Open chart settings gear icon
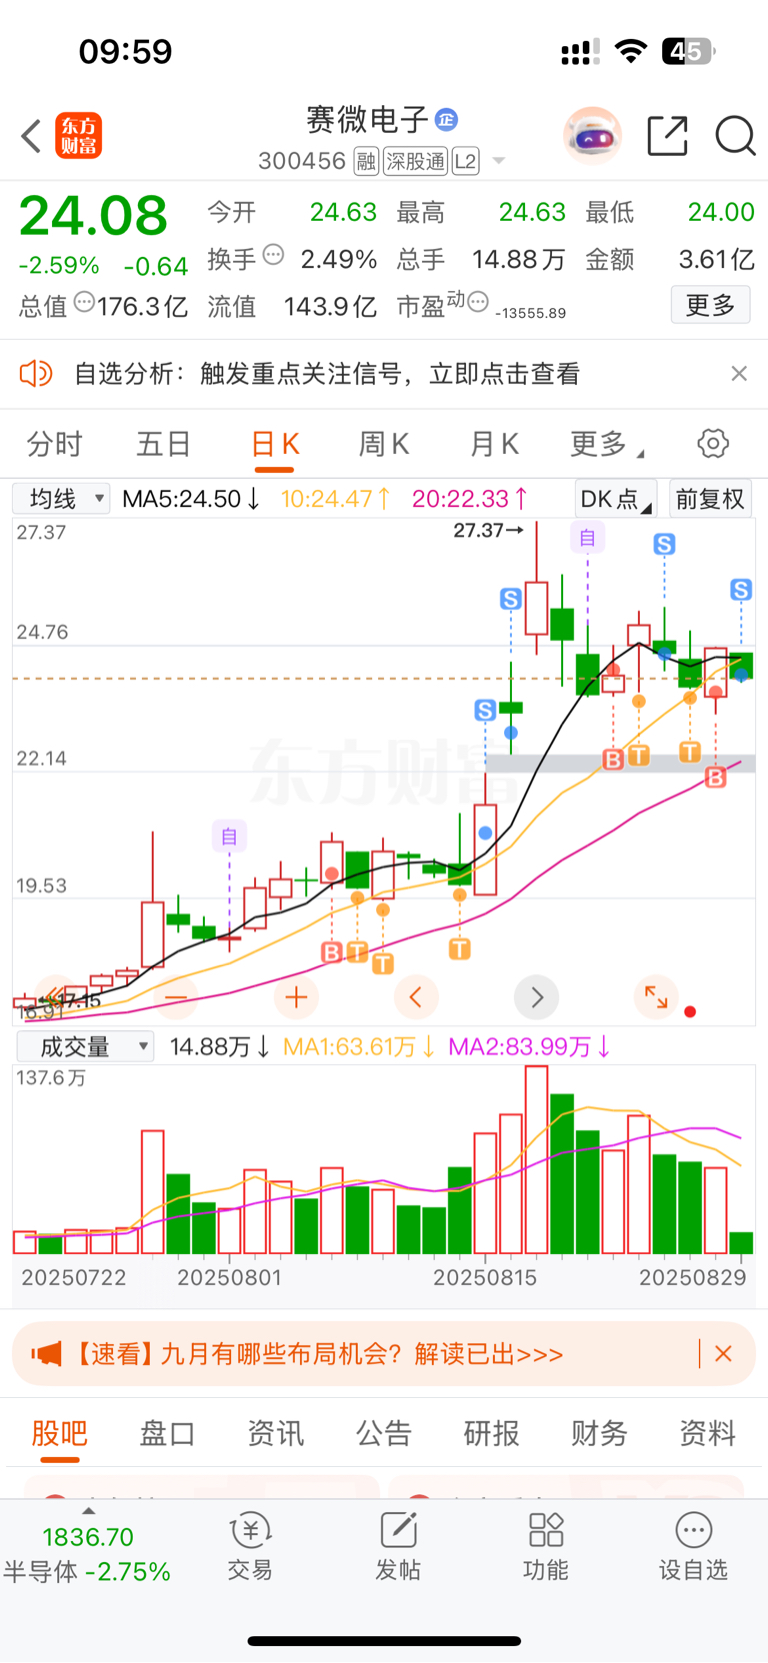The image size is (768, 1663). (713, 443)
